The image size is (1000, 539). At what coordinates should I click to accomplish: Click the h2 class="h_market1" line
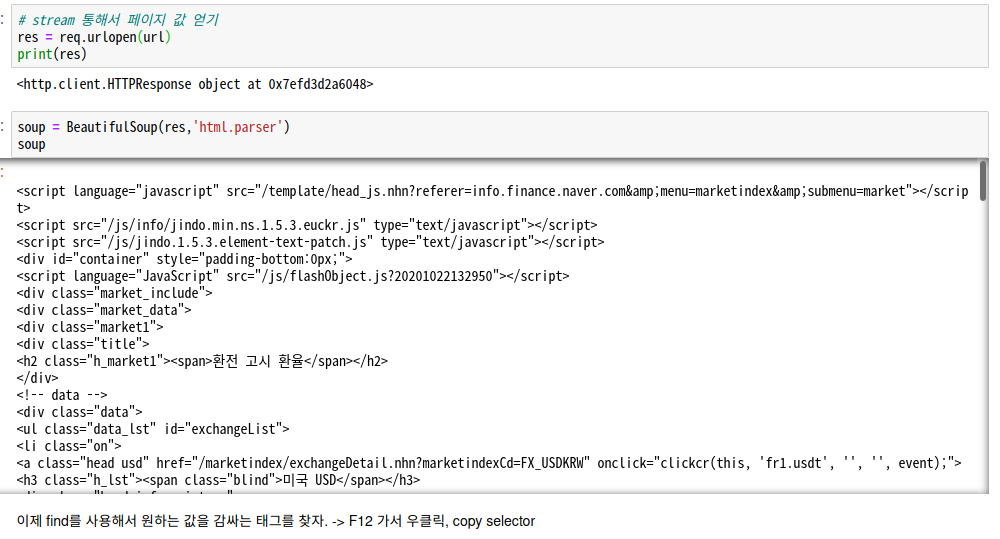[x=202, y=361]
